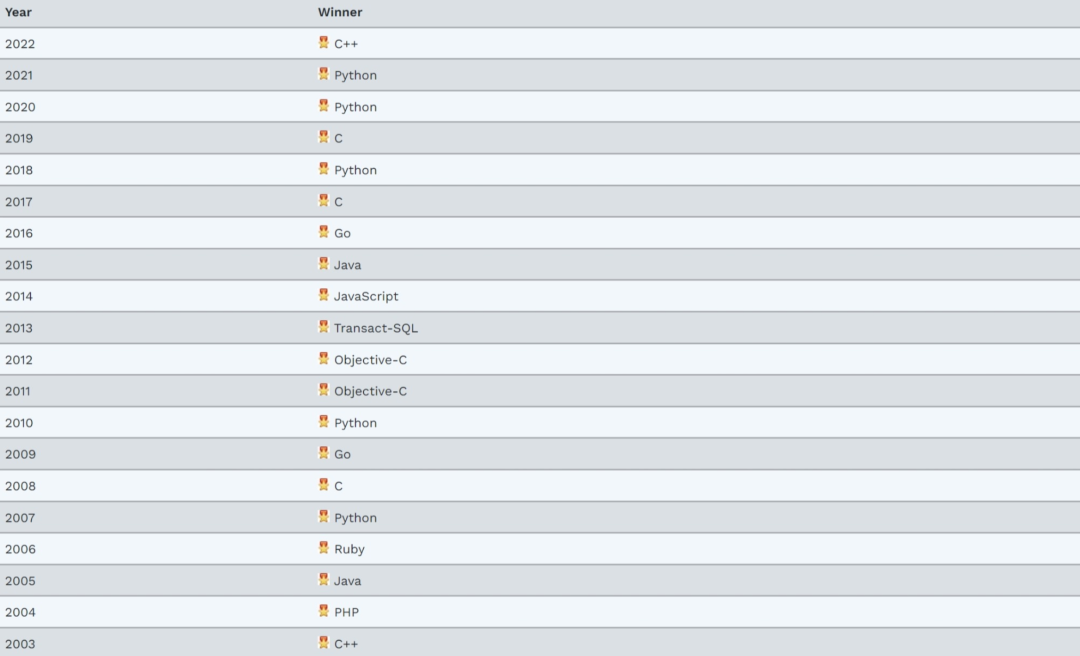Click the medal icon beside Transact-SQL
The image size is (1080, 656).
pyautogui.click(x=323, y=327)
